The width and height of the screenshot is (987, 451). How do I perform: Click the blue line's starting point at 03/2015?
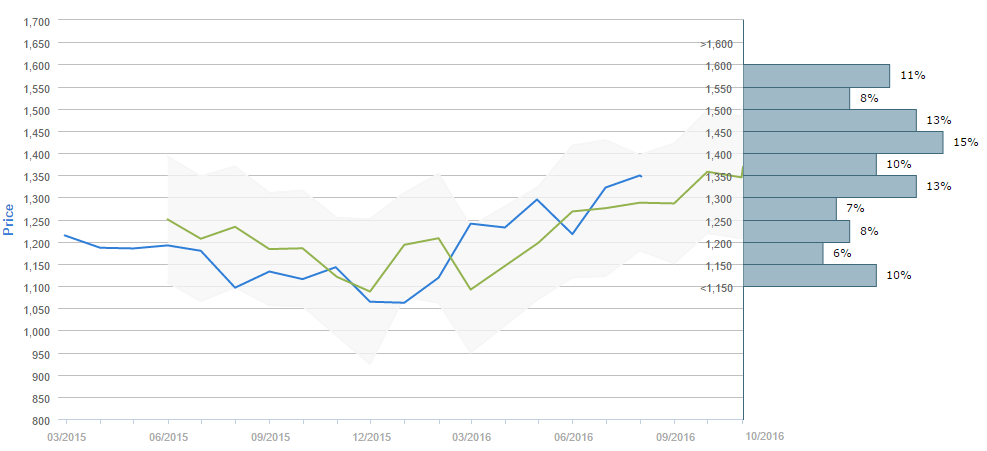tap(65, 235)
